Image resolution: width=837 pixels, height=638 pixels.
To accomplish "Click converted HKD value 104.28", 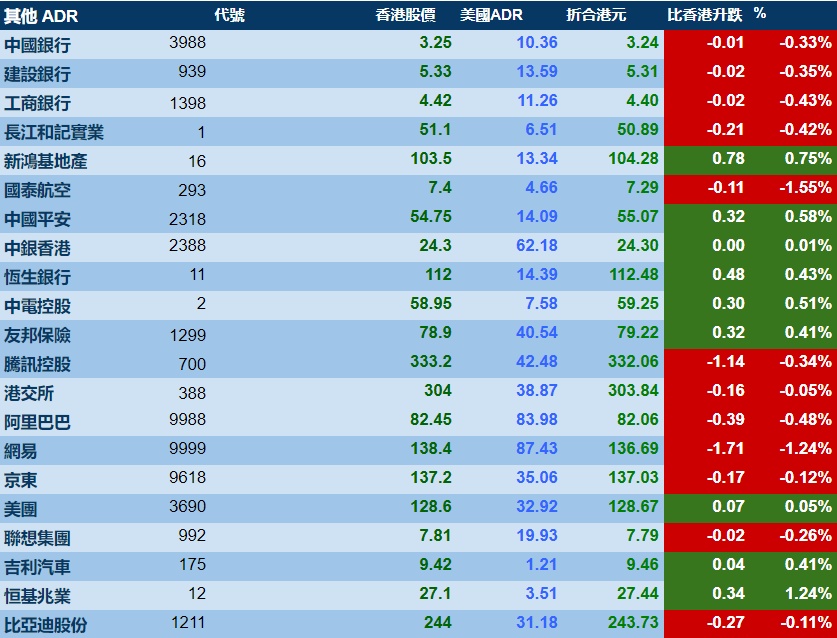I will (634, 159).
